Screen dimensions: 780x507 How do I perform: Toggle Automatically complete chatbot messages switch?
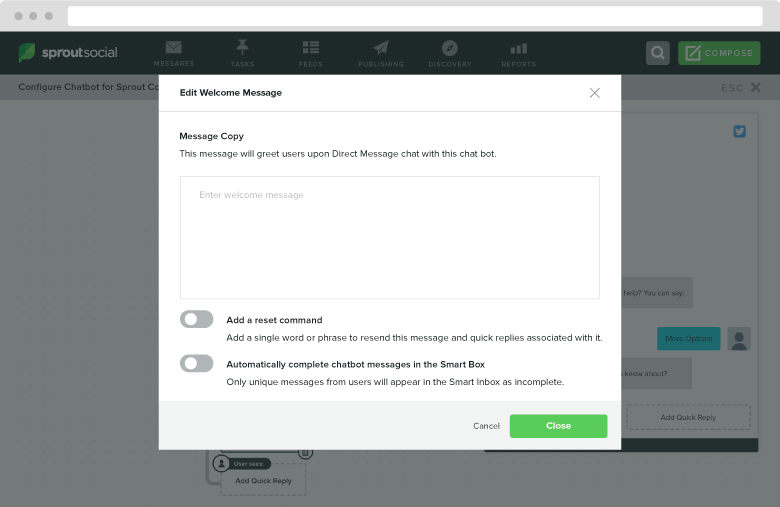196,363
